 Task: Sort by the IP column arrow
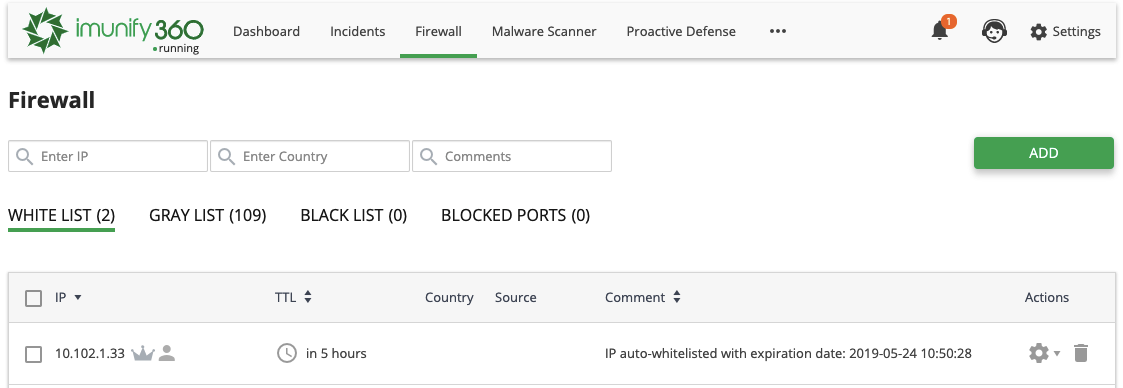pos(78,298)
